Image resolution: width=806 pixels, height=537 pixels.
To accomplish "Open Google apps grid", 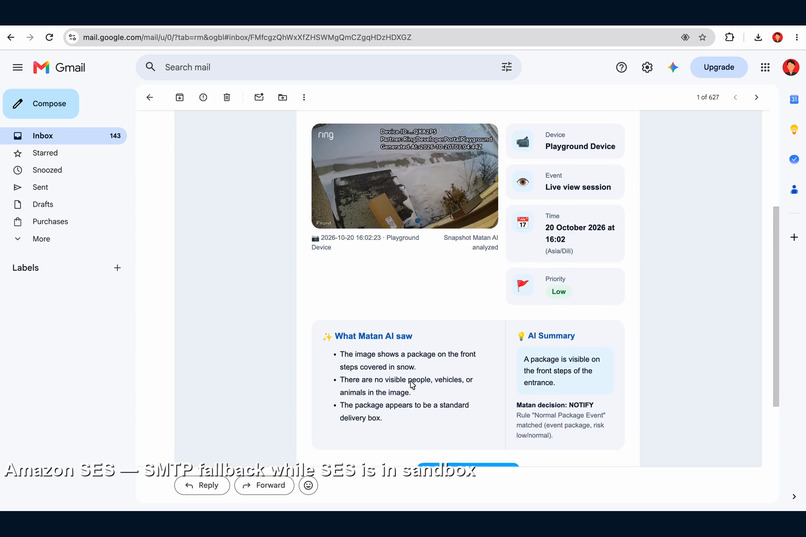I will click(765, 67).
